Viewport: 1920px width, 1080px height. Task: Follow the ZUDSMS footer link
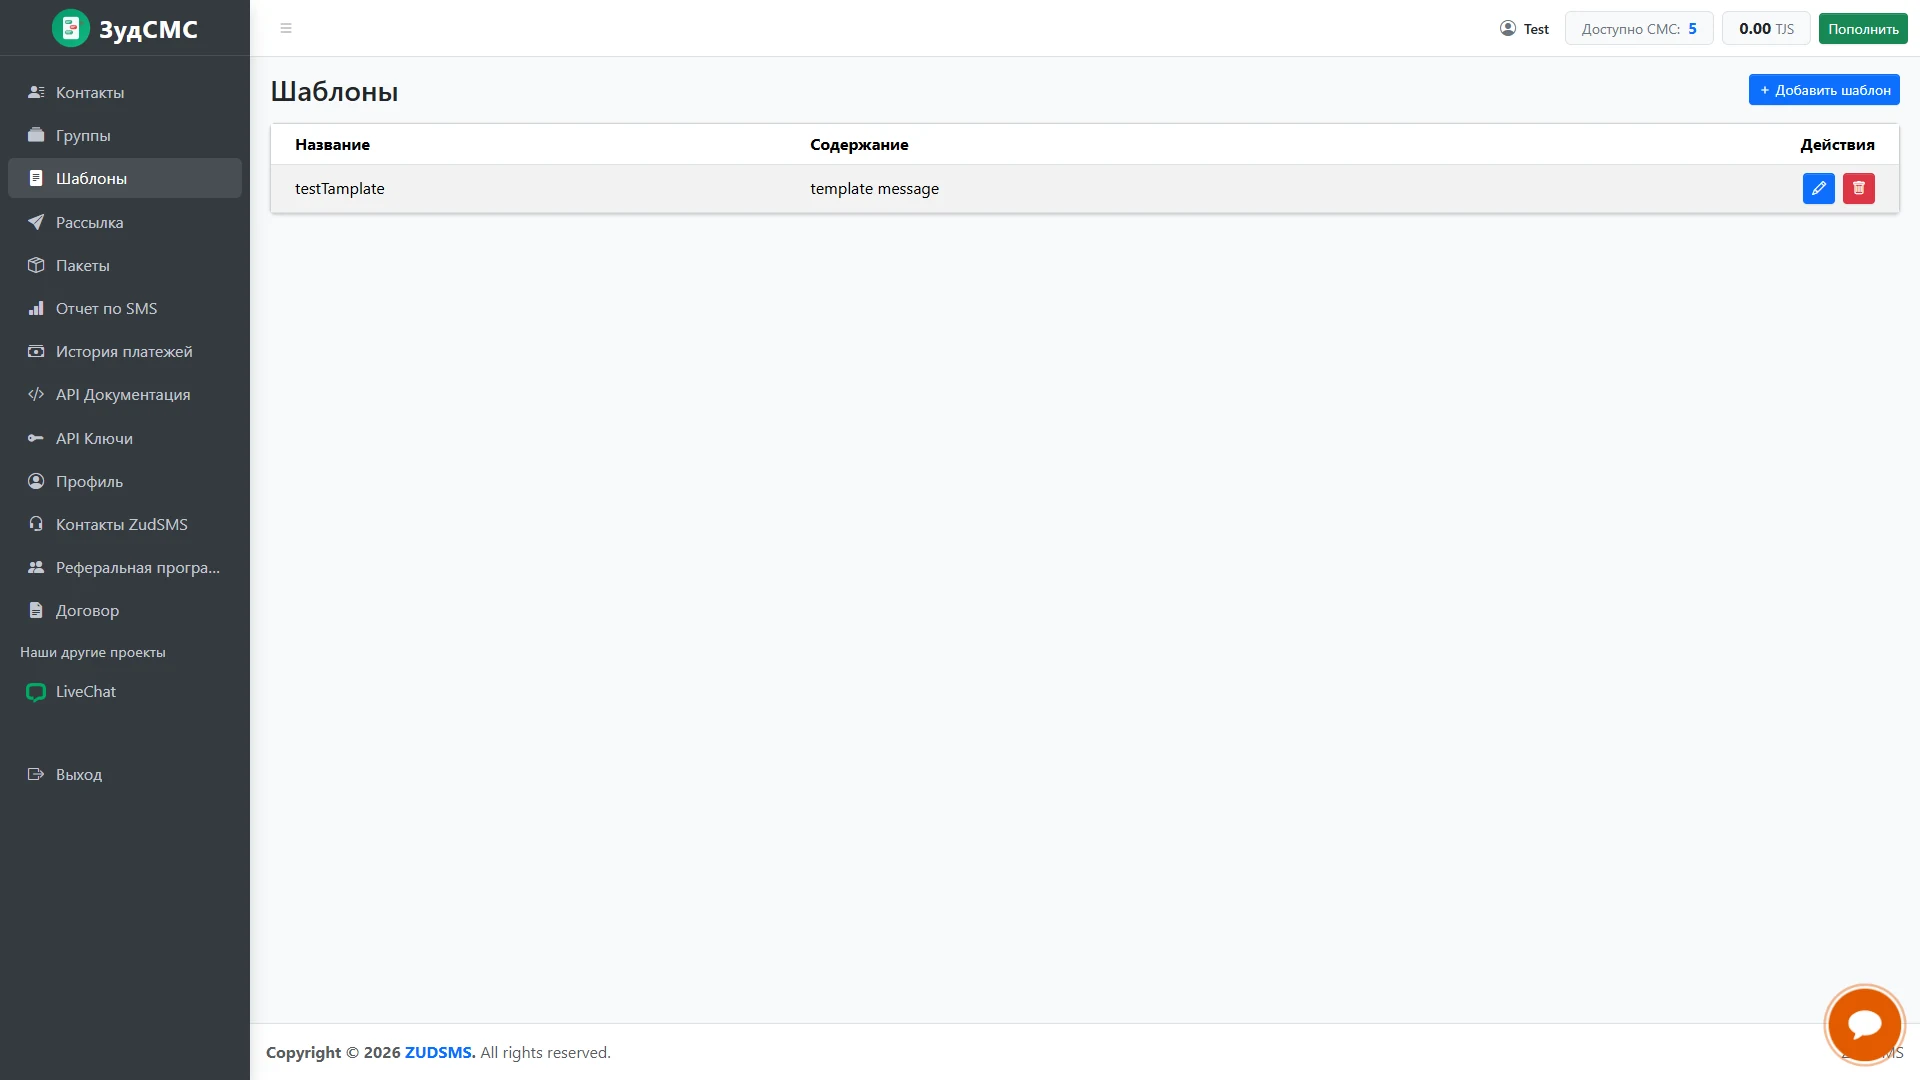click(440, 1052)
